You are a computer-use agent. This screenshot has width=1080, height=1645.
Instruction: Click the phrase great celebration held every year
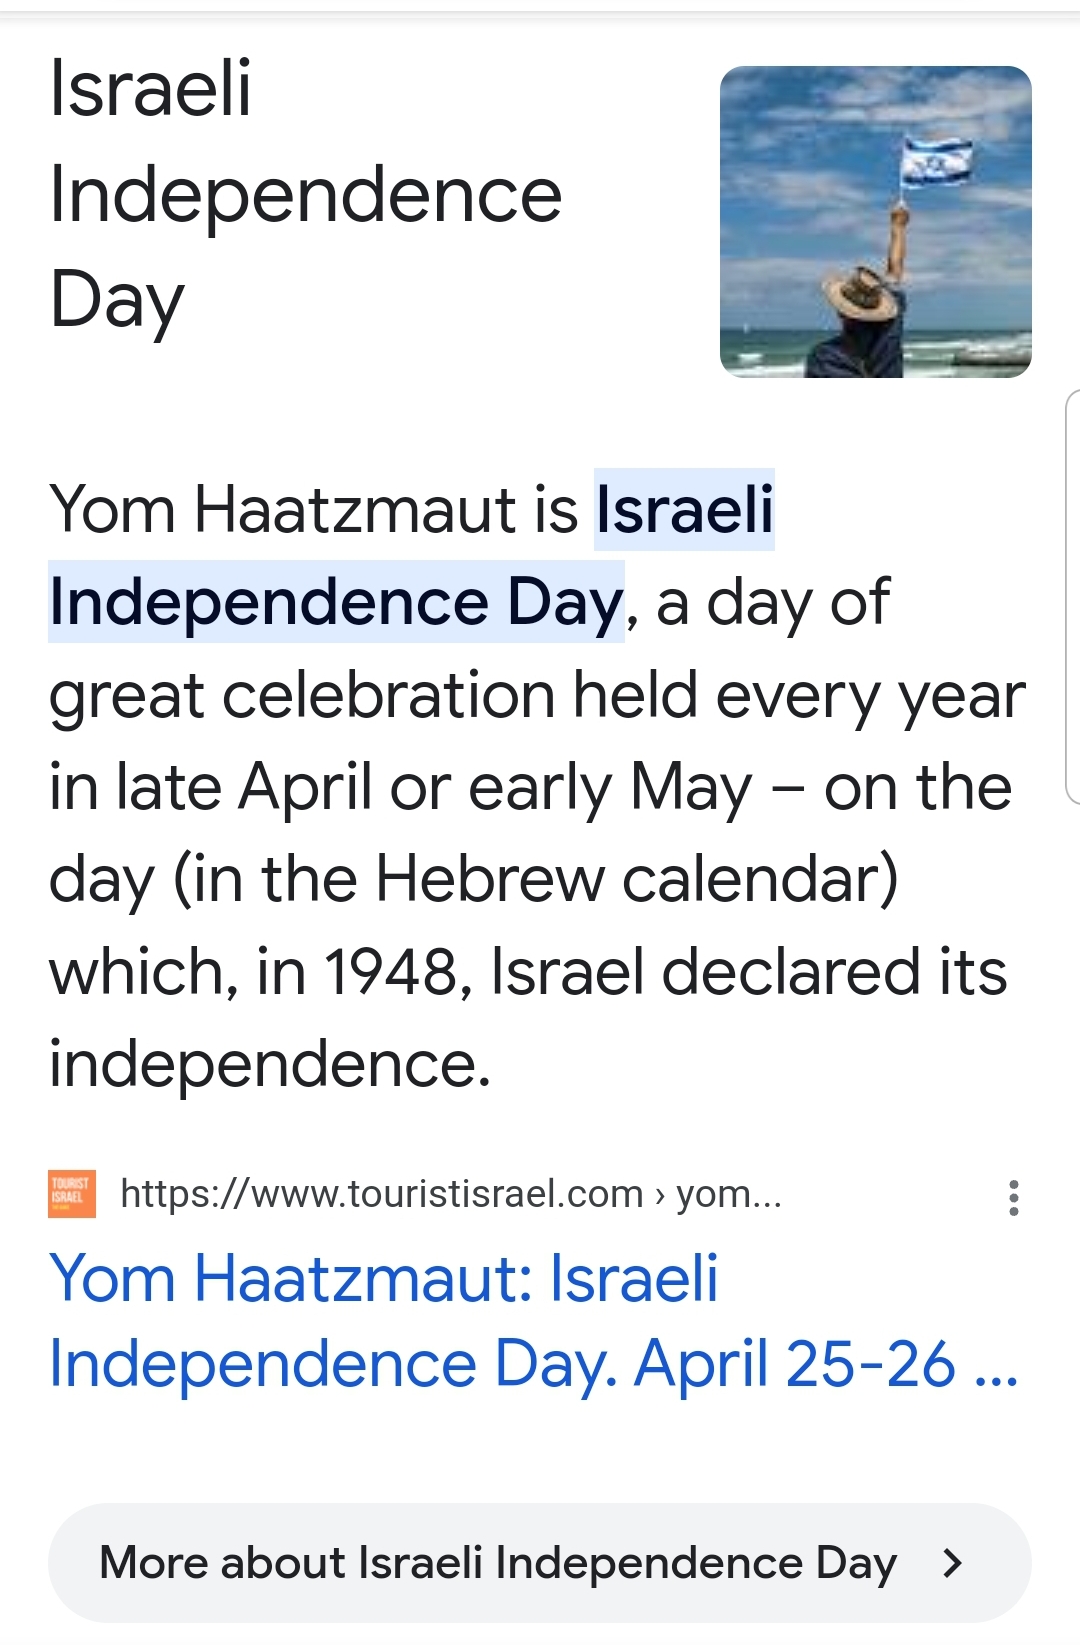click(x=536, y=695)
